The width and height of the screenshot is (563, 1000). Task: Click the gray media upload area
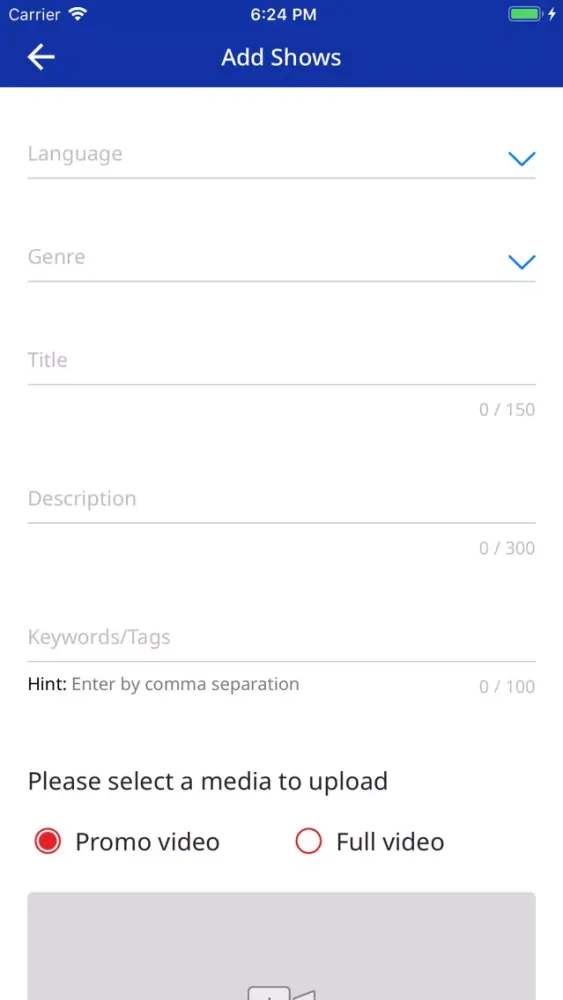(x=281, y=946)
